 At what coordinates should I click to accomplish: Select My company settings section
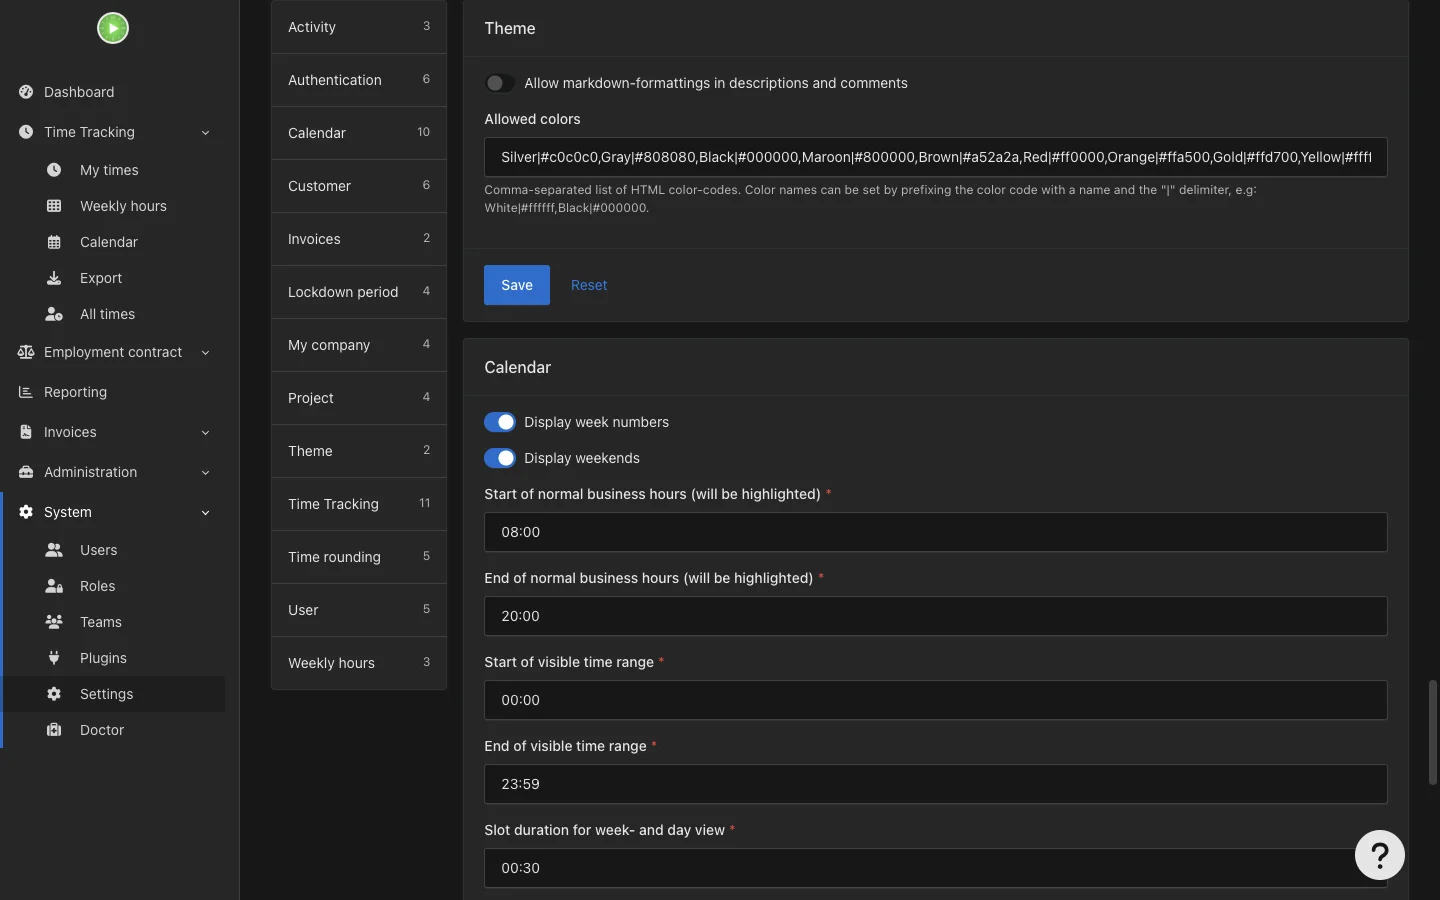(359, 345)
